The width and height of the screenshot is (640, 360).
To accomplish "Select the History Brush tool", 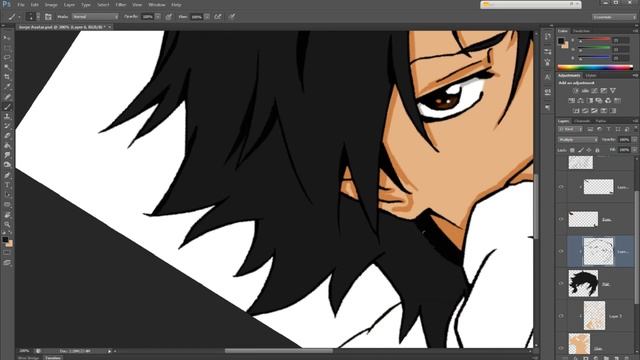I will point(7,127).
